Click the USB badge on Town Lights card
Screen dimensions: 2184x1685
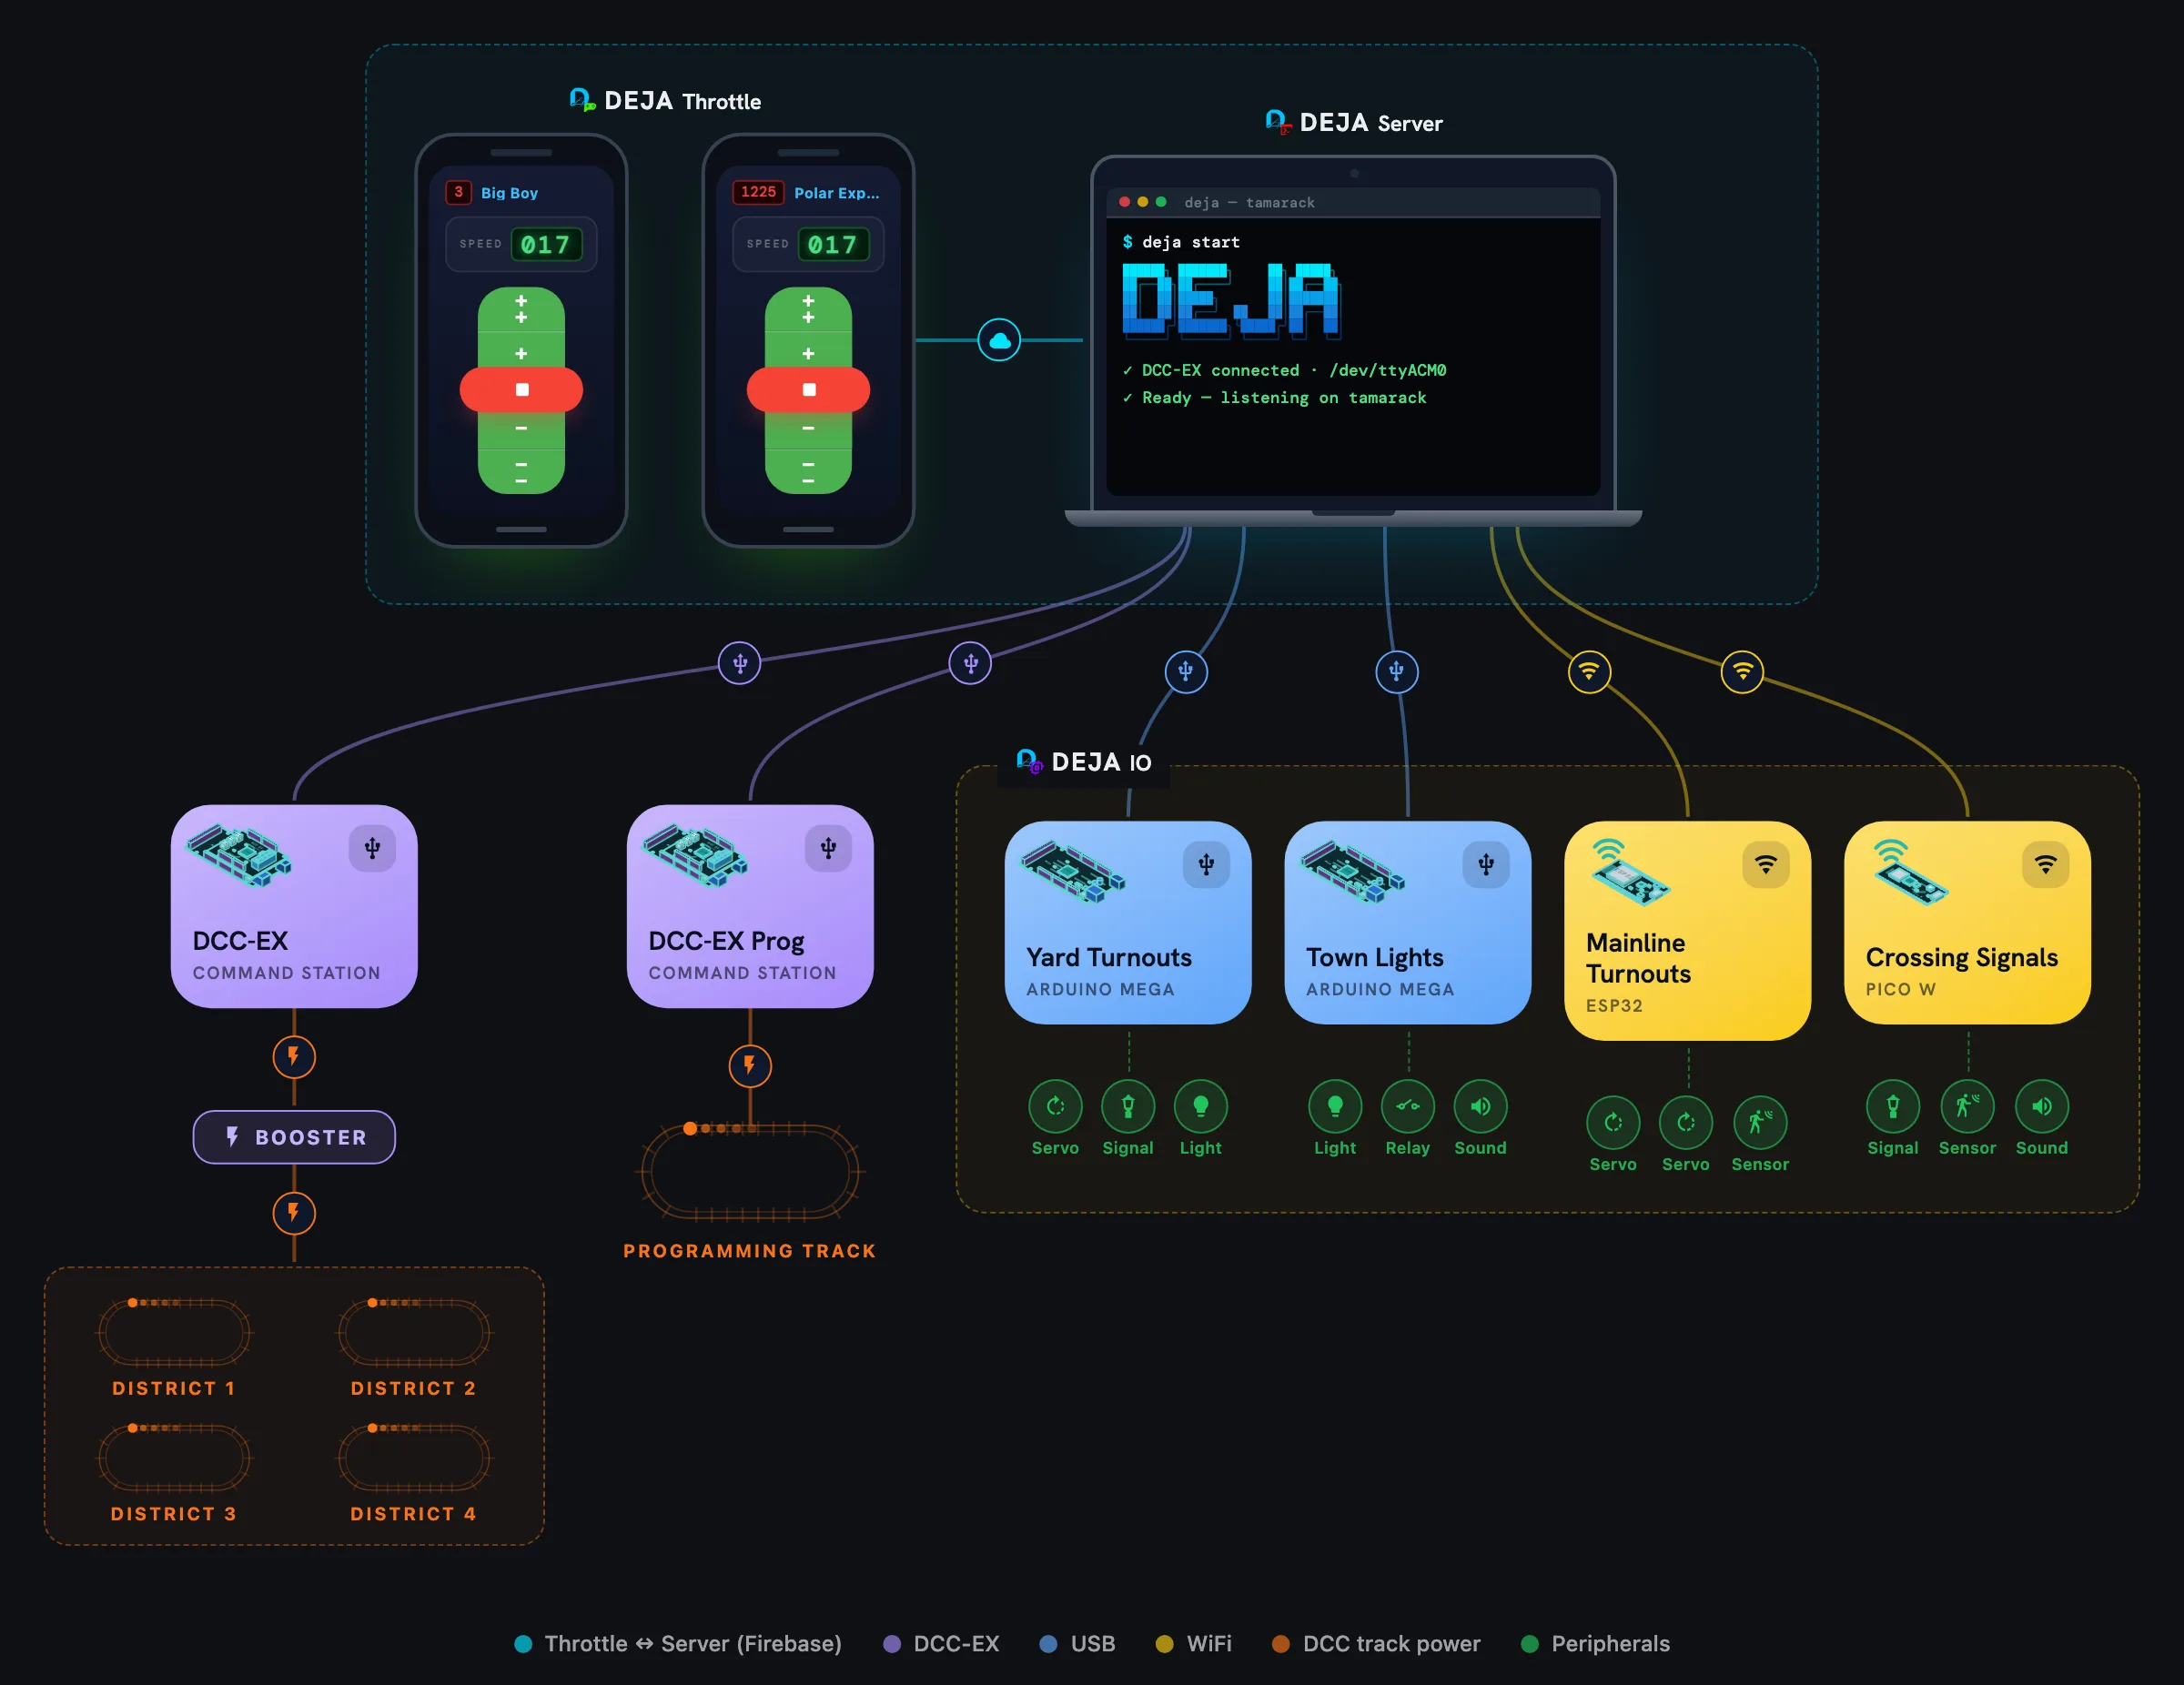click(1486, 864)
